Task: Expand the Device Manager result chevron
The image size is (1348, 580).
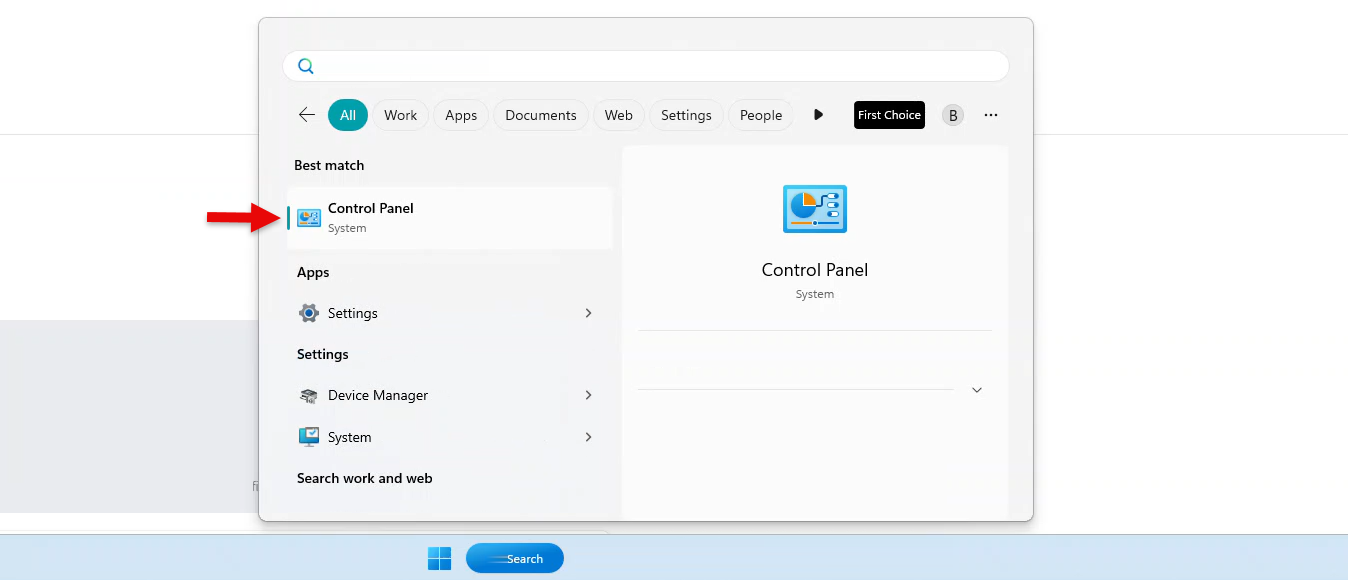Action: click(588, 395)
